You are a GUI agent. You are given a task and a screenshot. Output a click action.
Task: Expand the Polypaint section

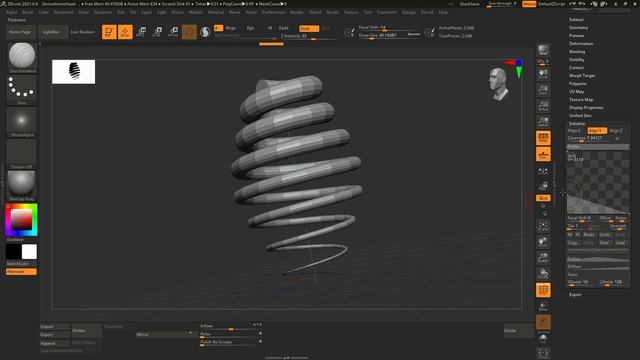click(578, 84)
